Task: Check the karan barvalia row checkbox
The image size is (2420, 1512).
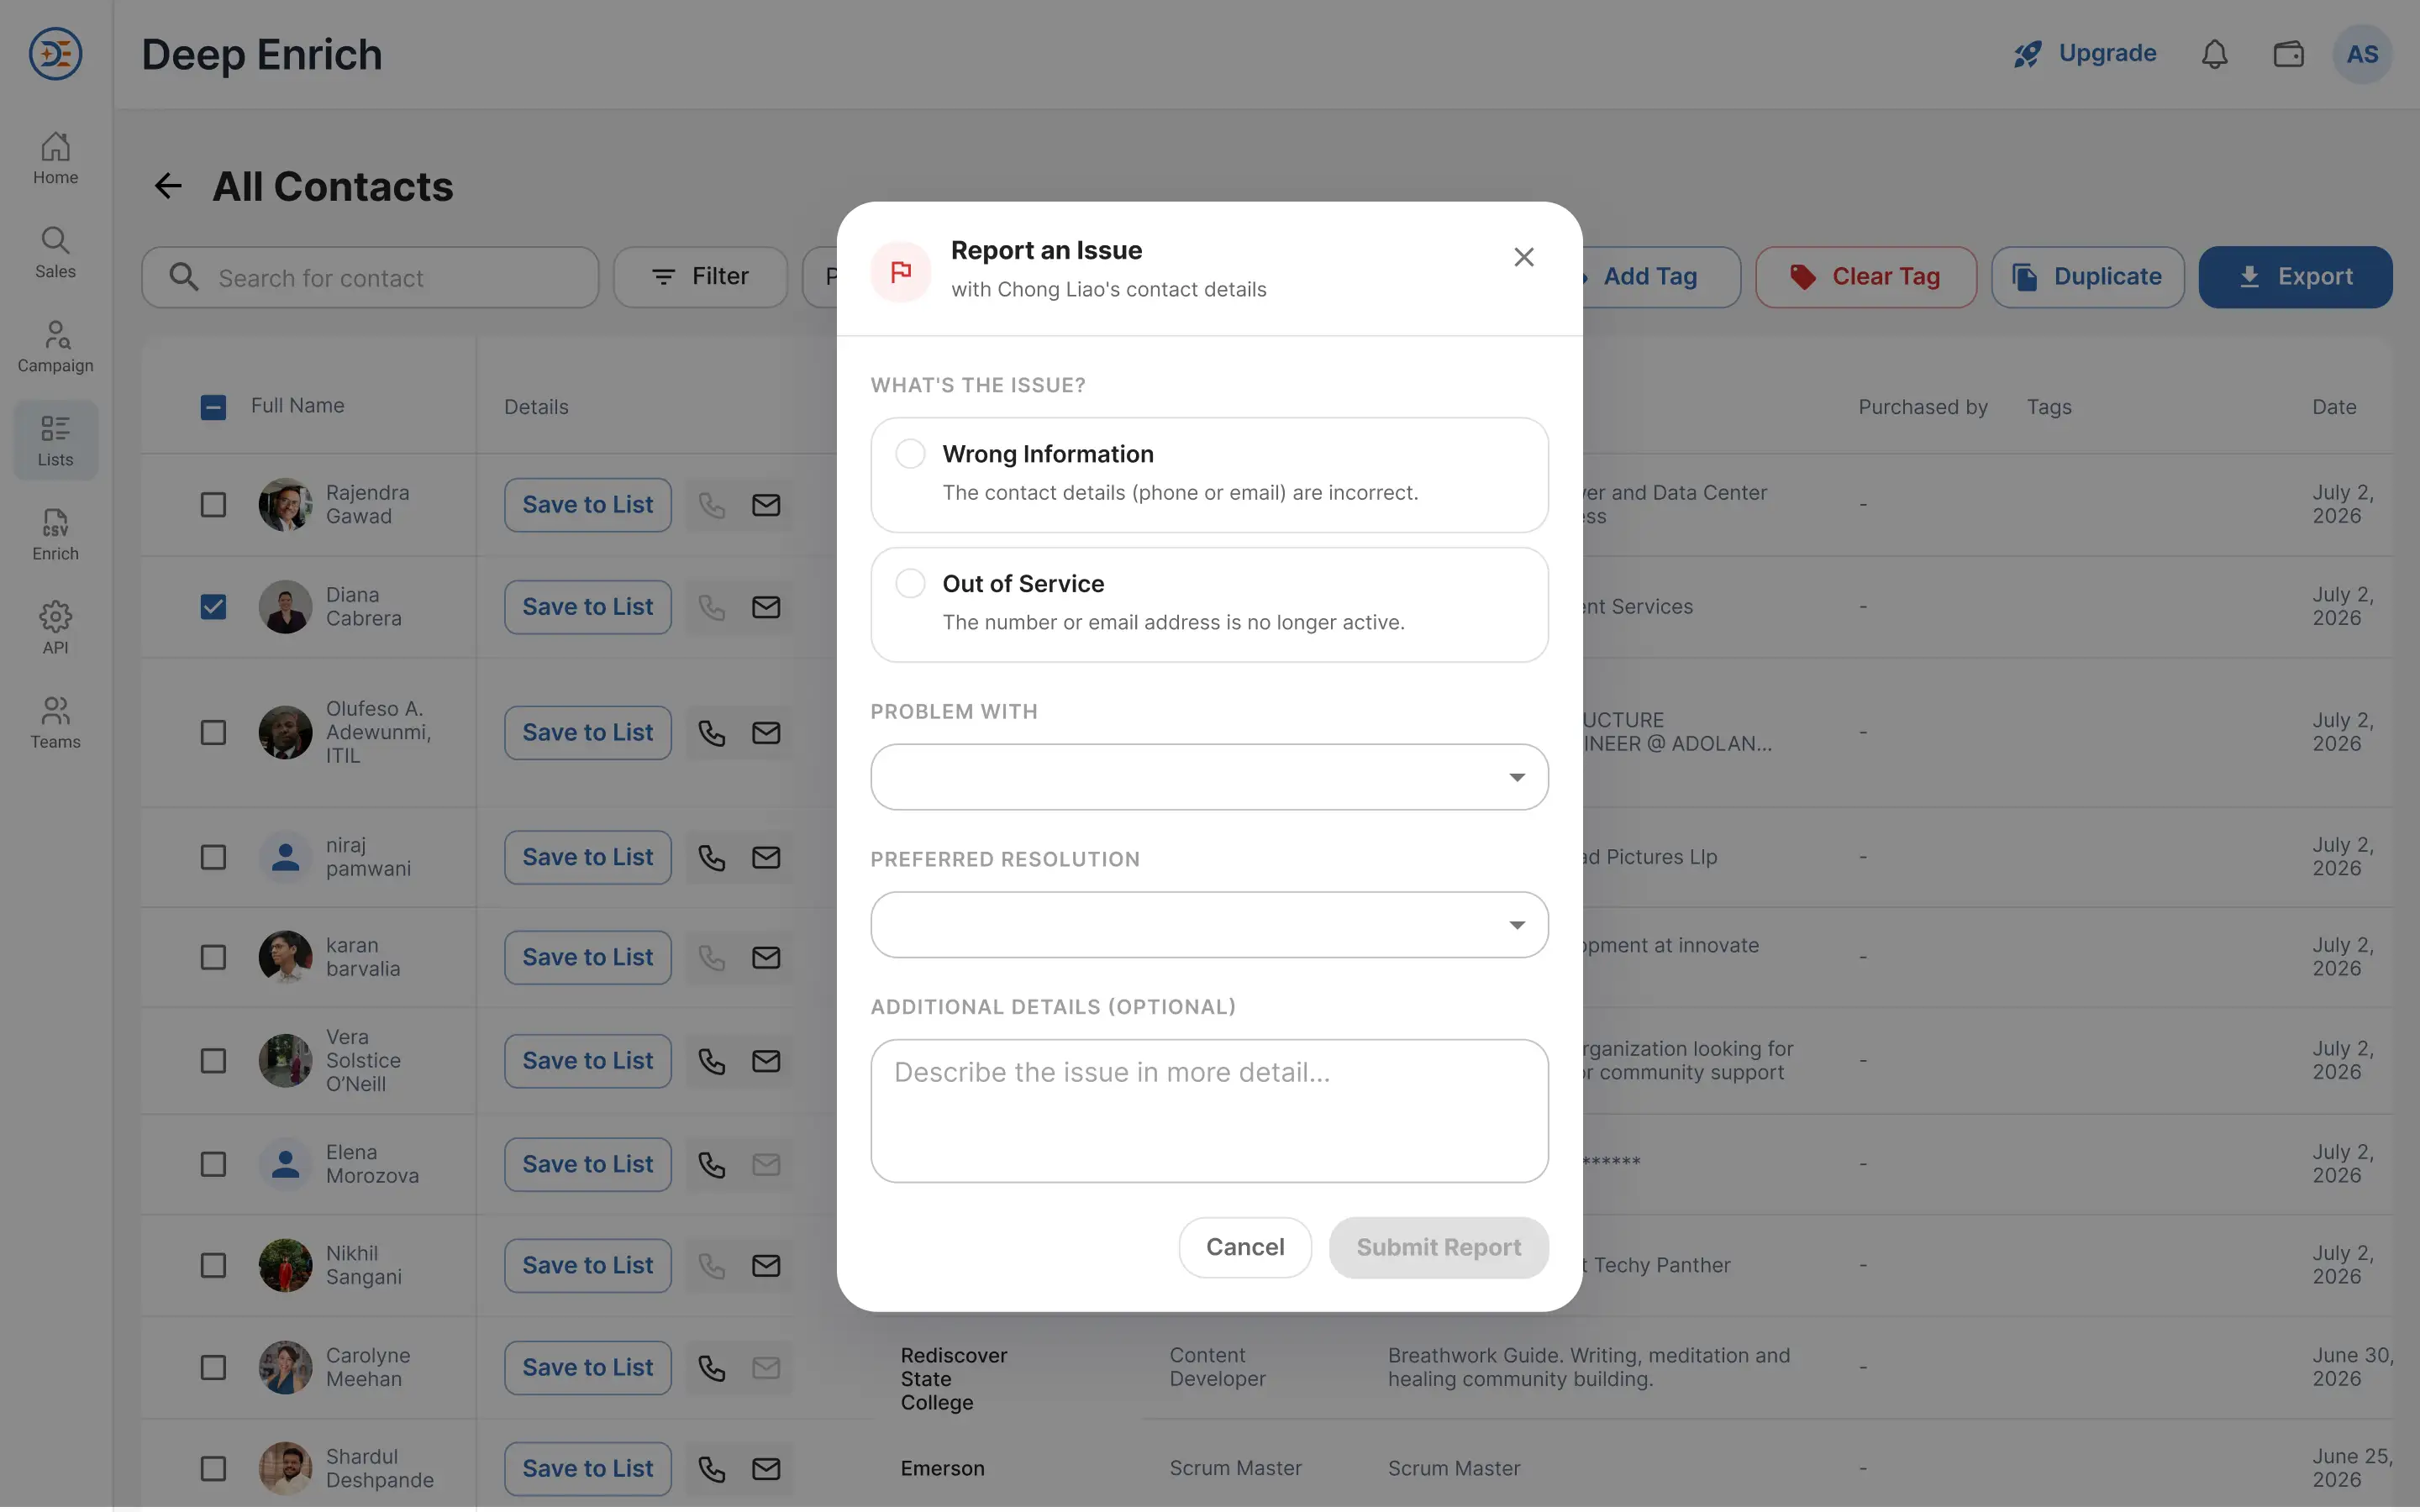Action: click(x=213, y=958)
